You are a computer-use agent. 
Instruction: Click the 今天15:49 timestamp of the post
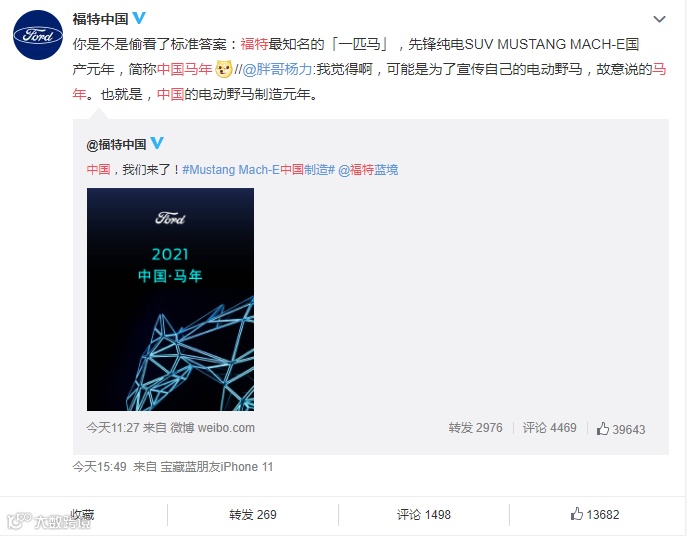99,467
